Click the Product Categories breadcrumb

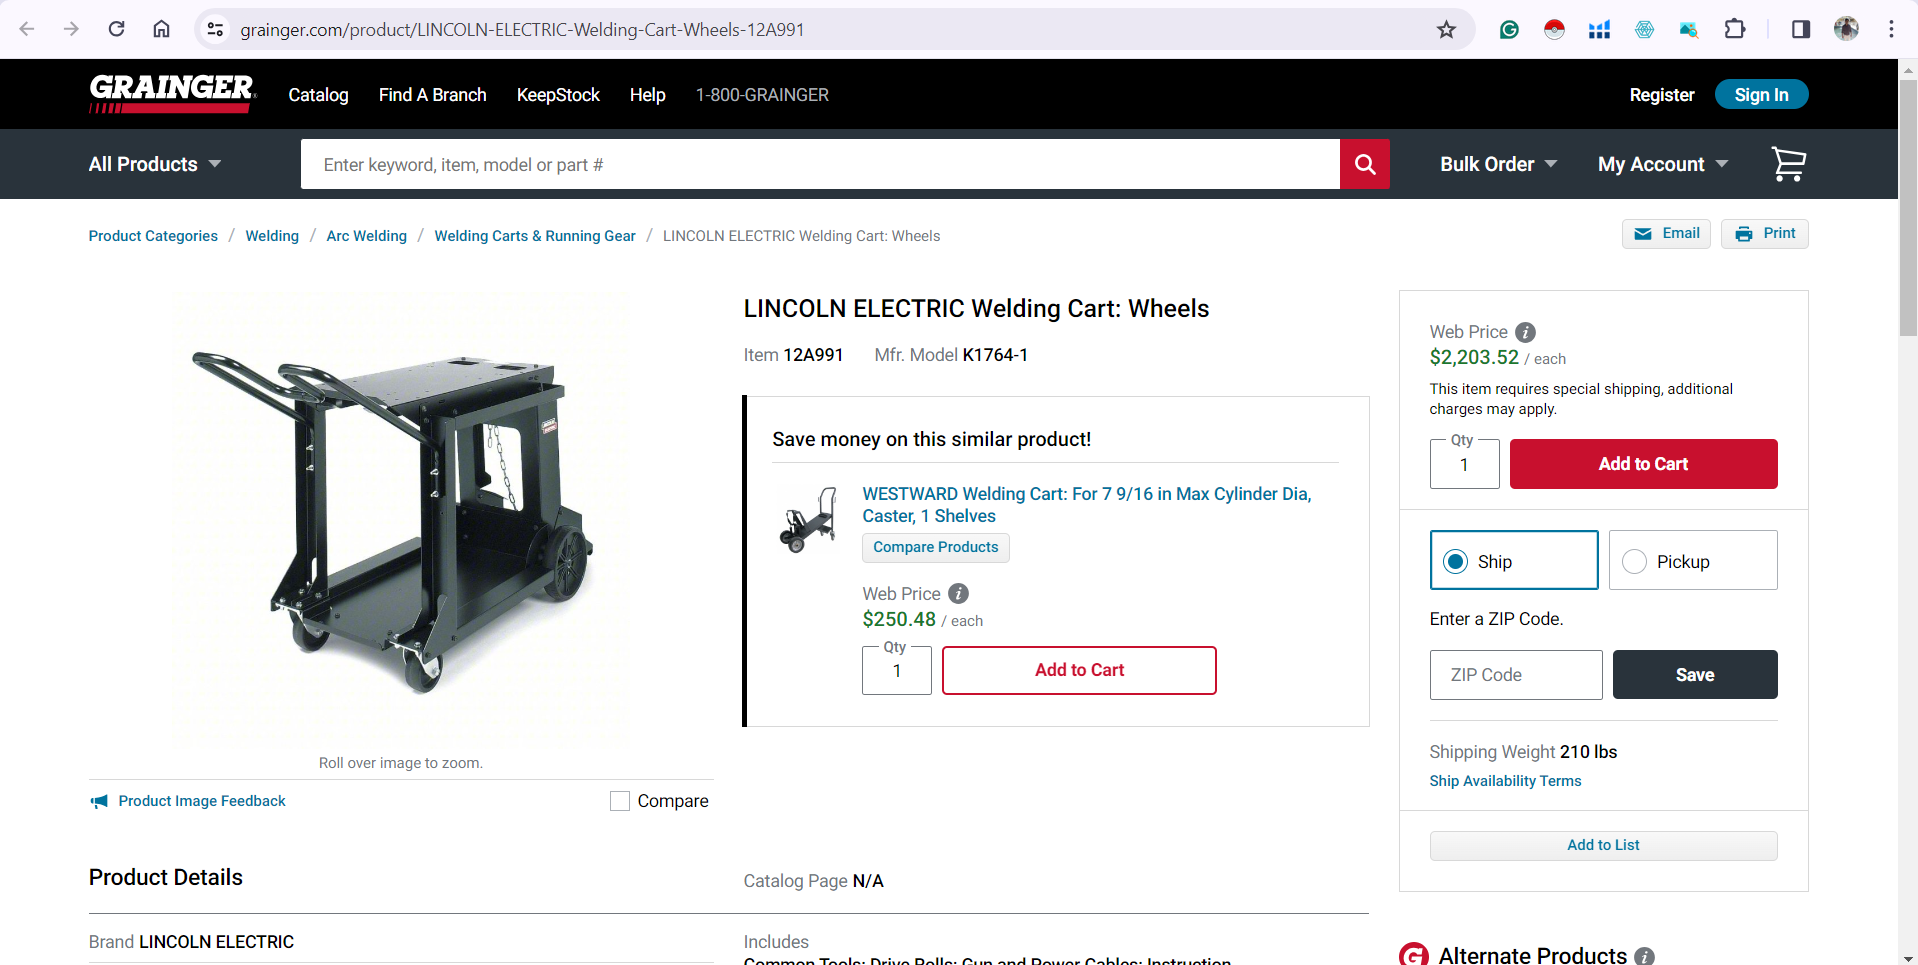point(153,236)
